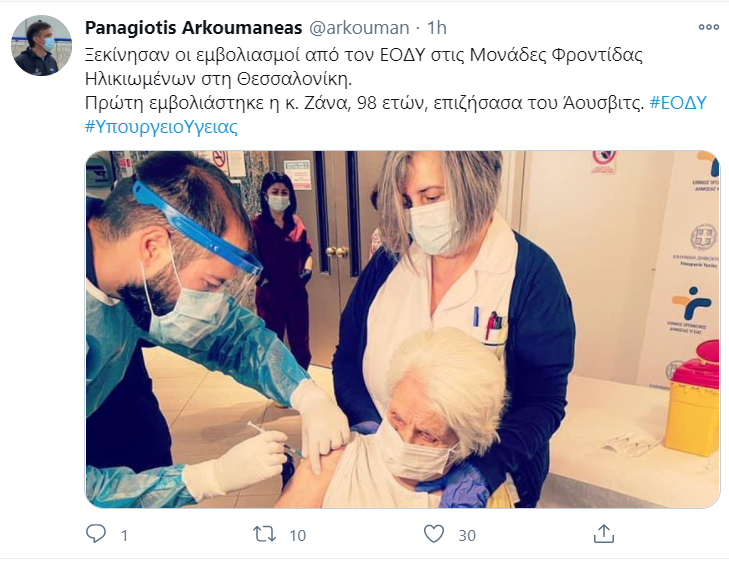Image resolution: width=729 pixels, height=561 pixels.
Task: Enlarge the vaccination photo in the tweet
Action: (x=403, y=329)
